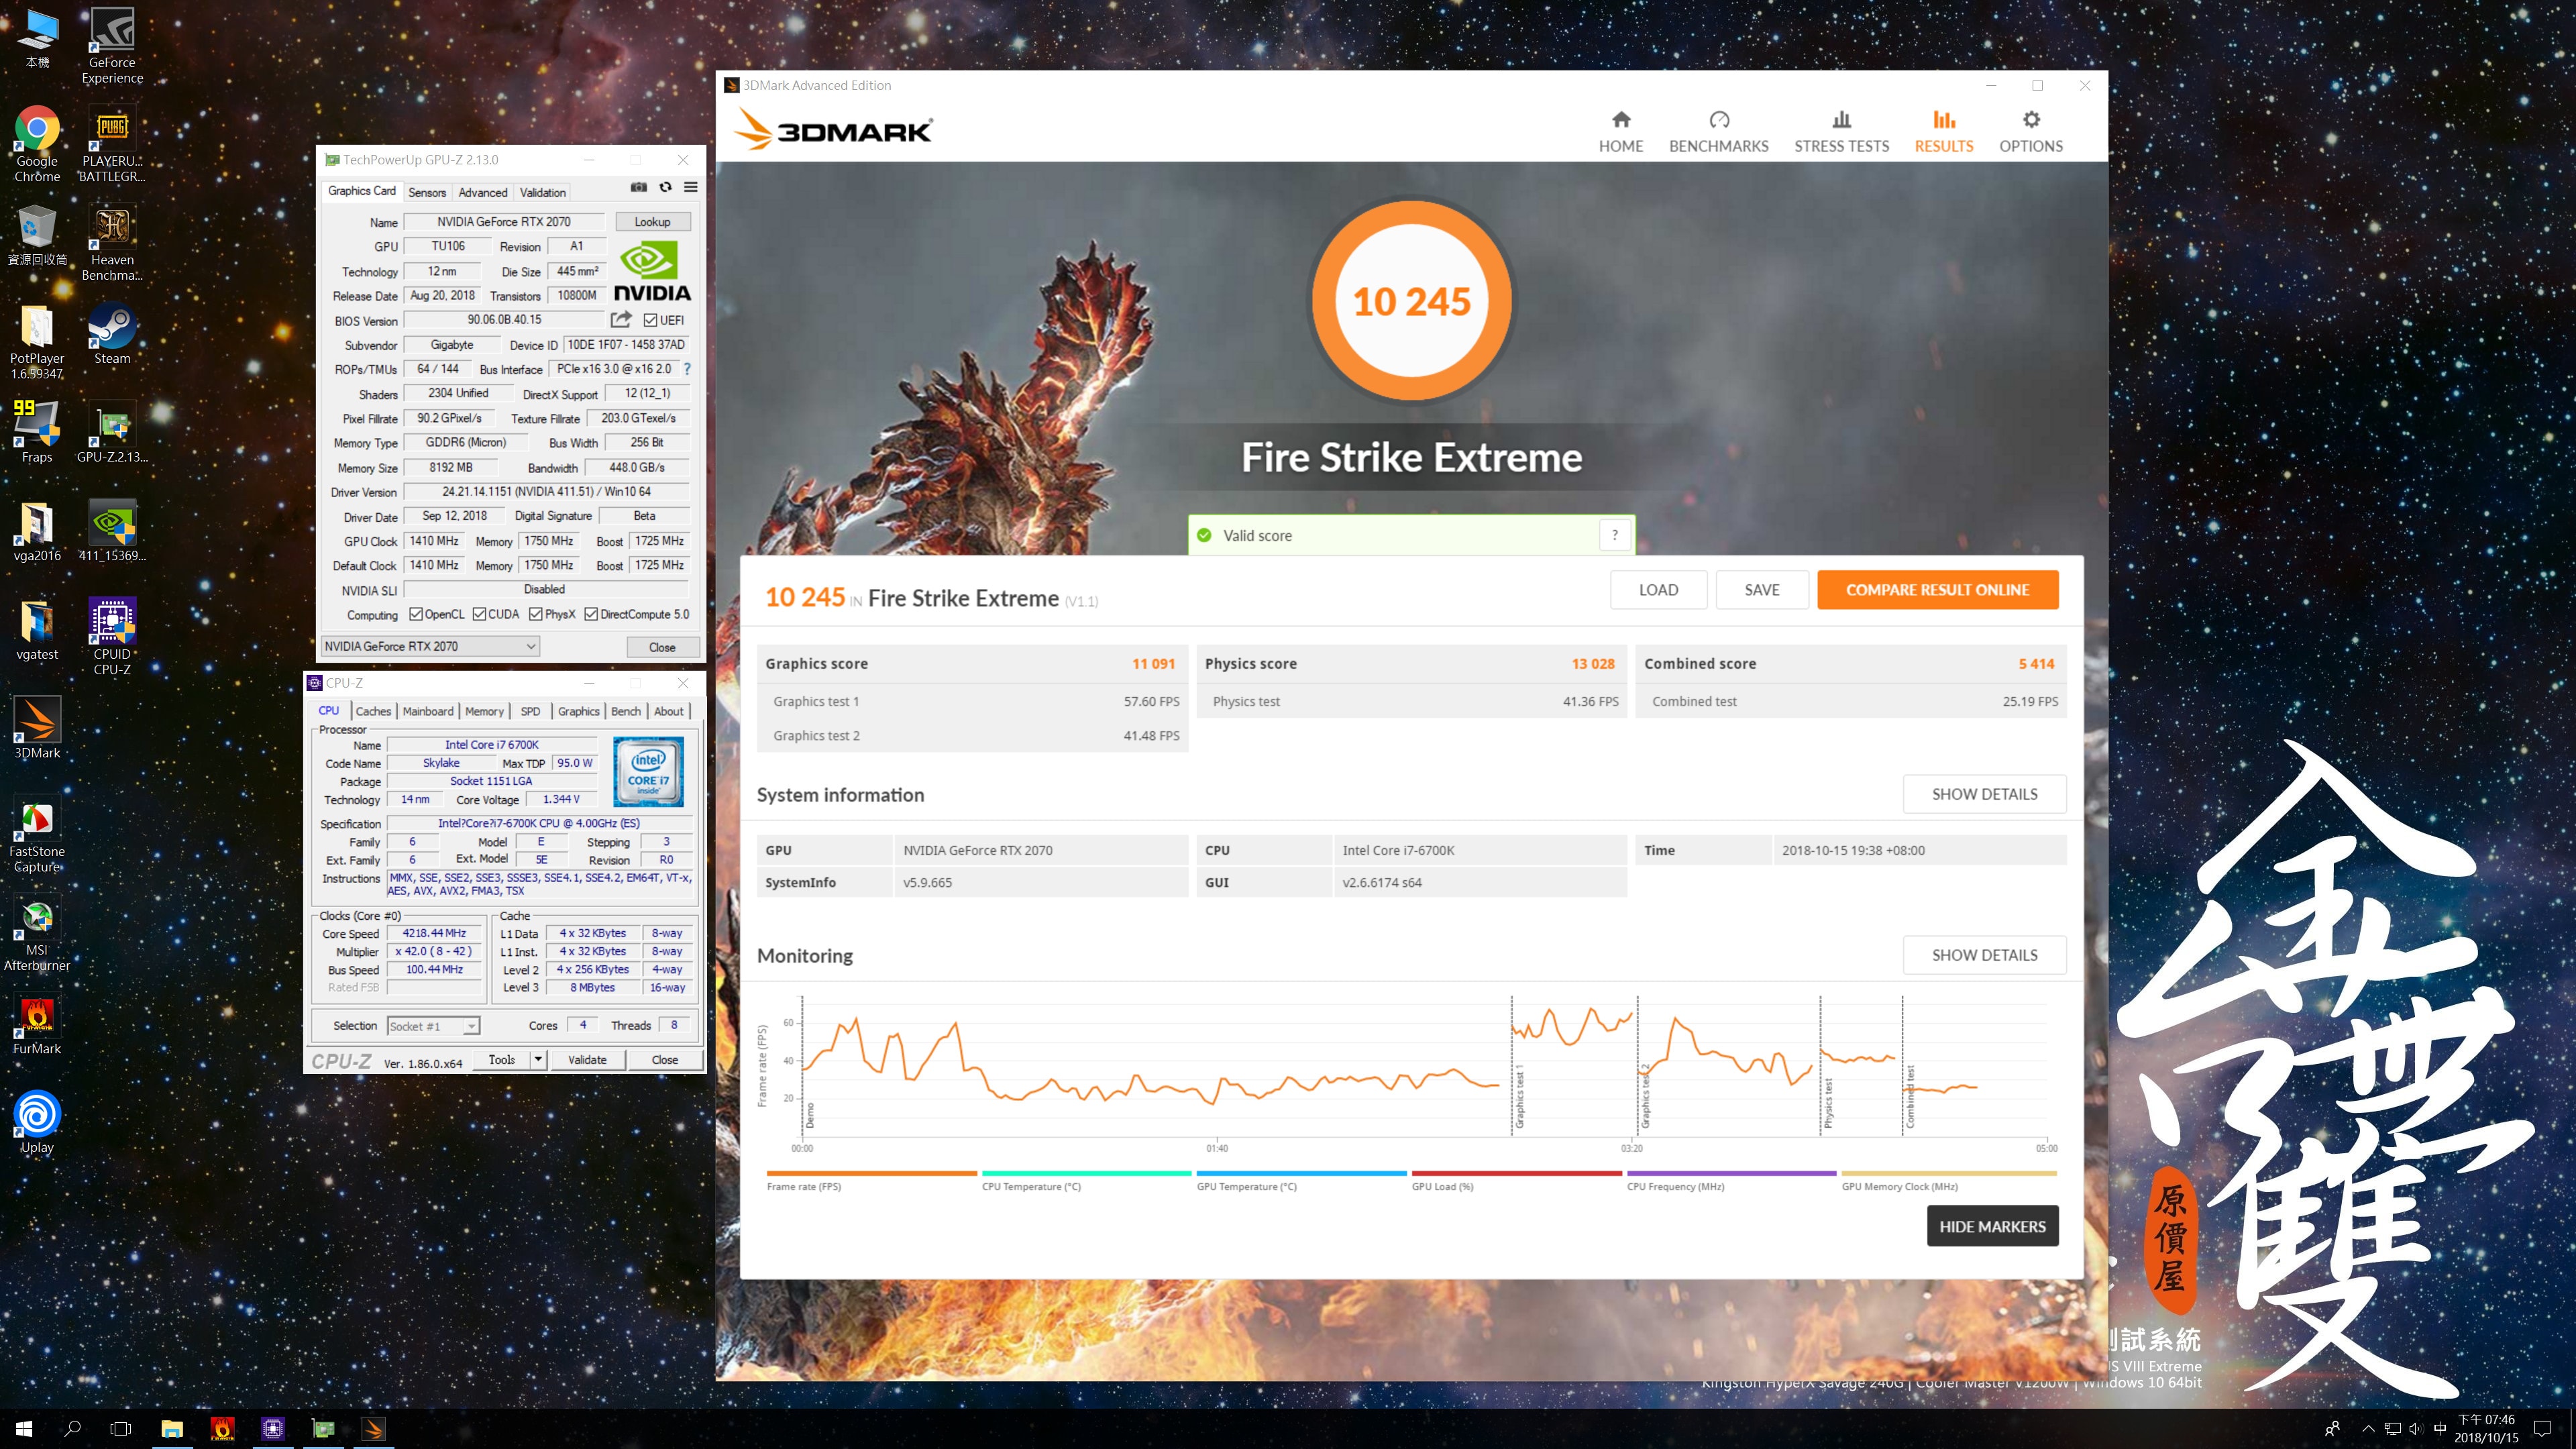Open GPU-Z.2.13 desktop shortcut
Image resolution: width=2576 pixels, height=1449 pixels.
tap(112, 432)
